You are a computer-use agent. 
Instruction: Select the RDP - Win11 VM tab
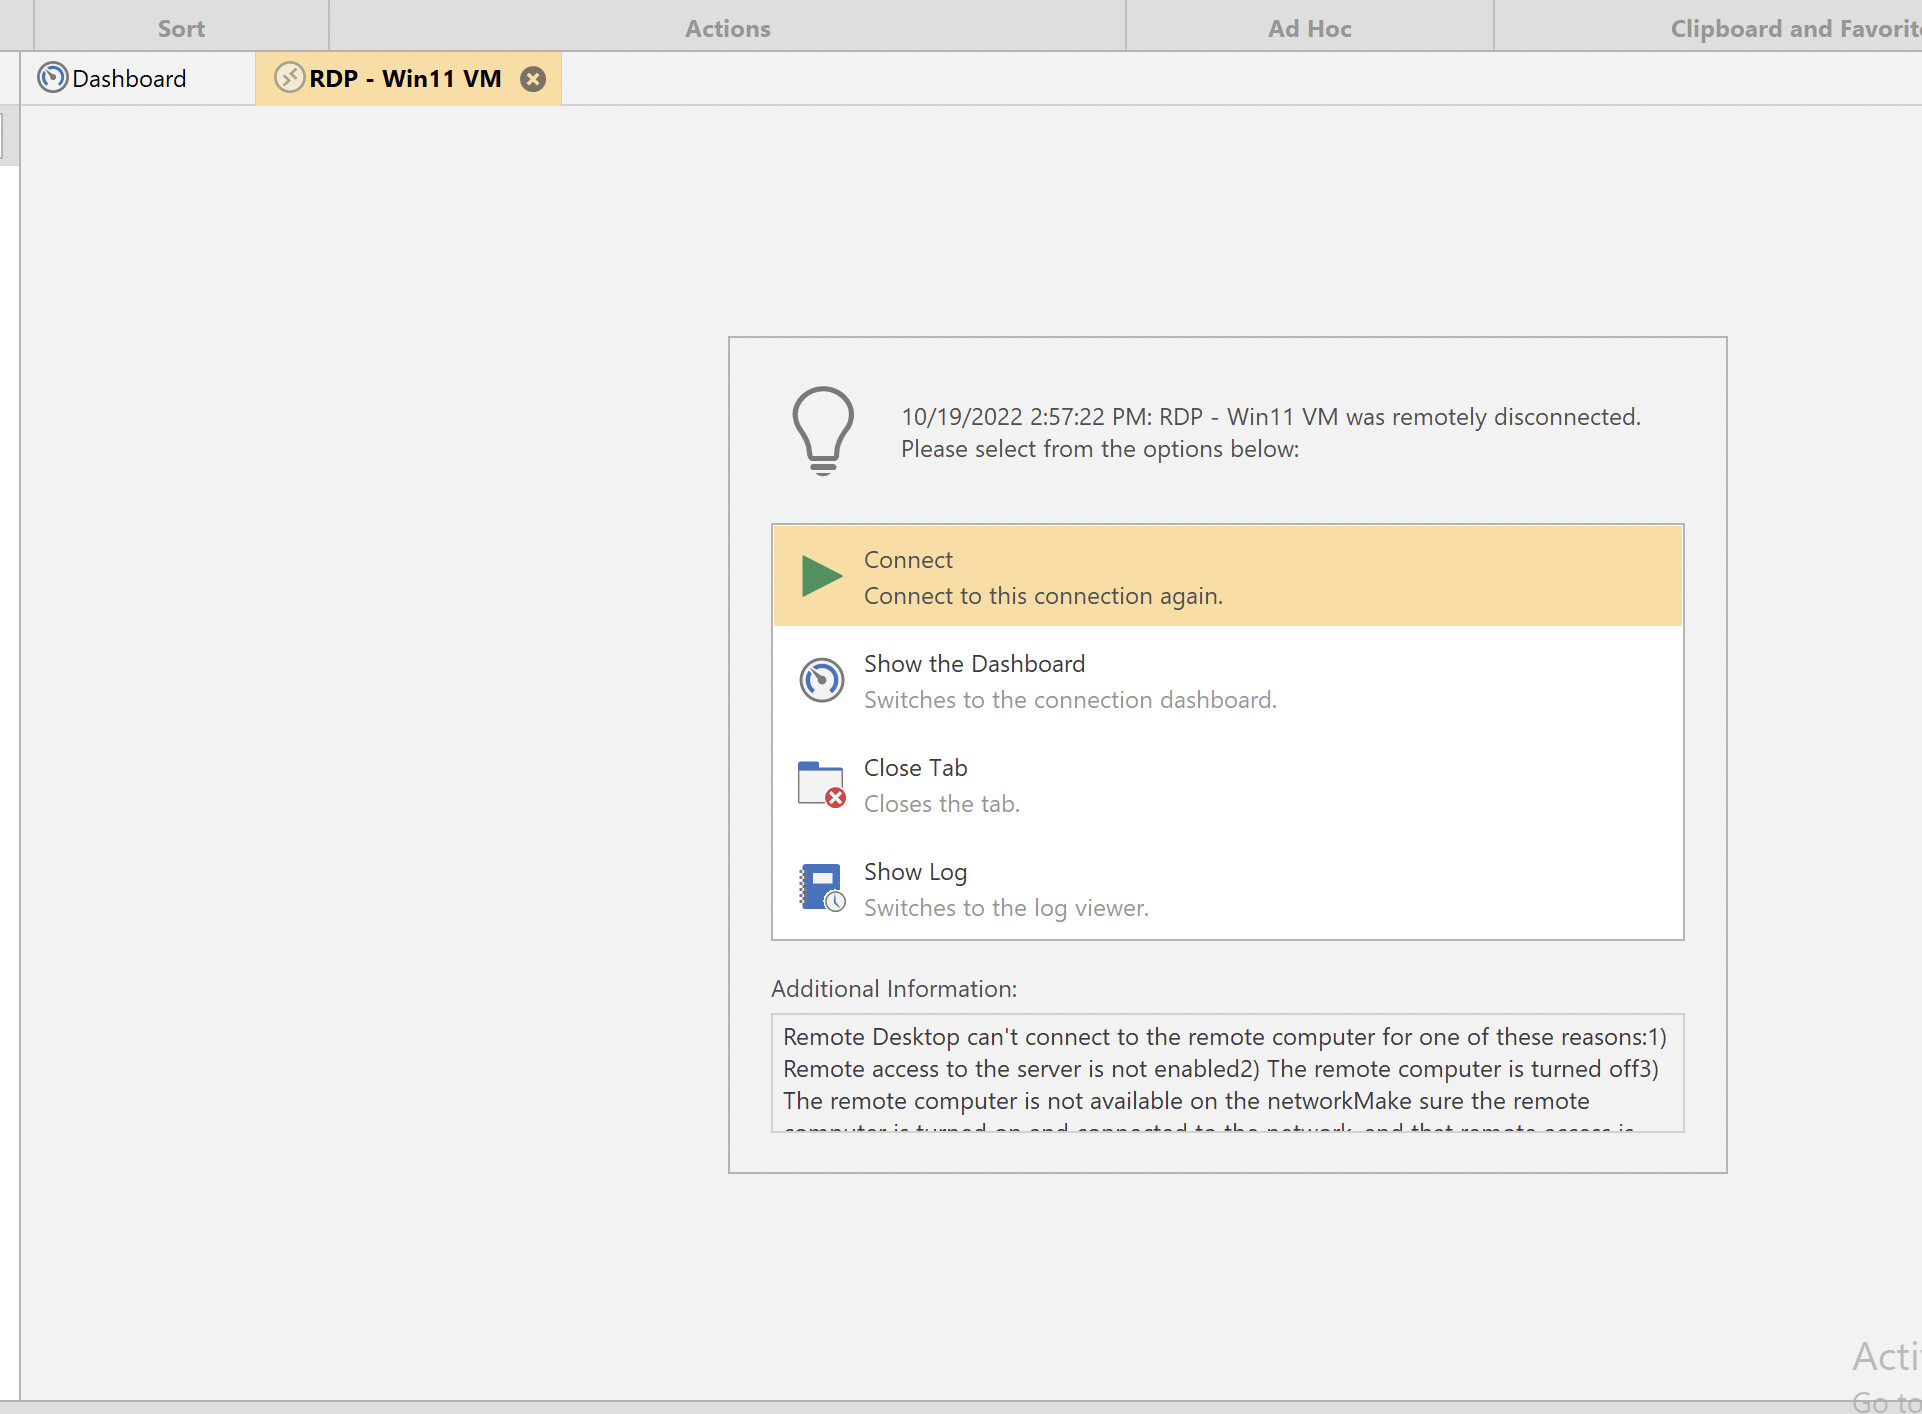tap(405, 79)
